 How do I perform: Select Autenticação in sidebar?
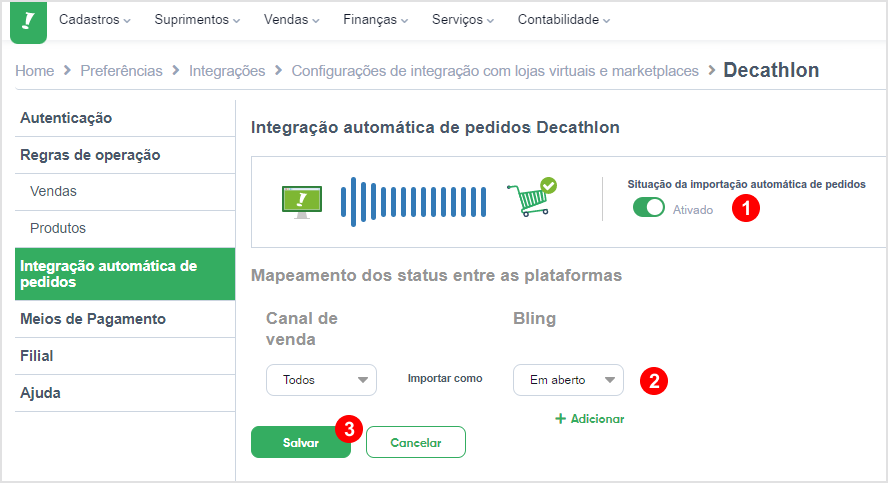(125, 118)
